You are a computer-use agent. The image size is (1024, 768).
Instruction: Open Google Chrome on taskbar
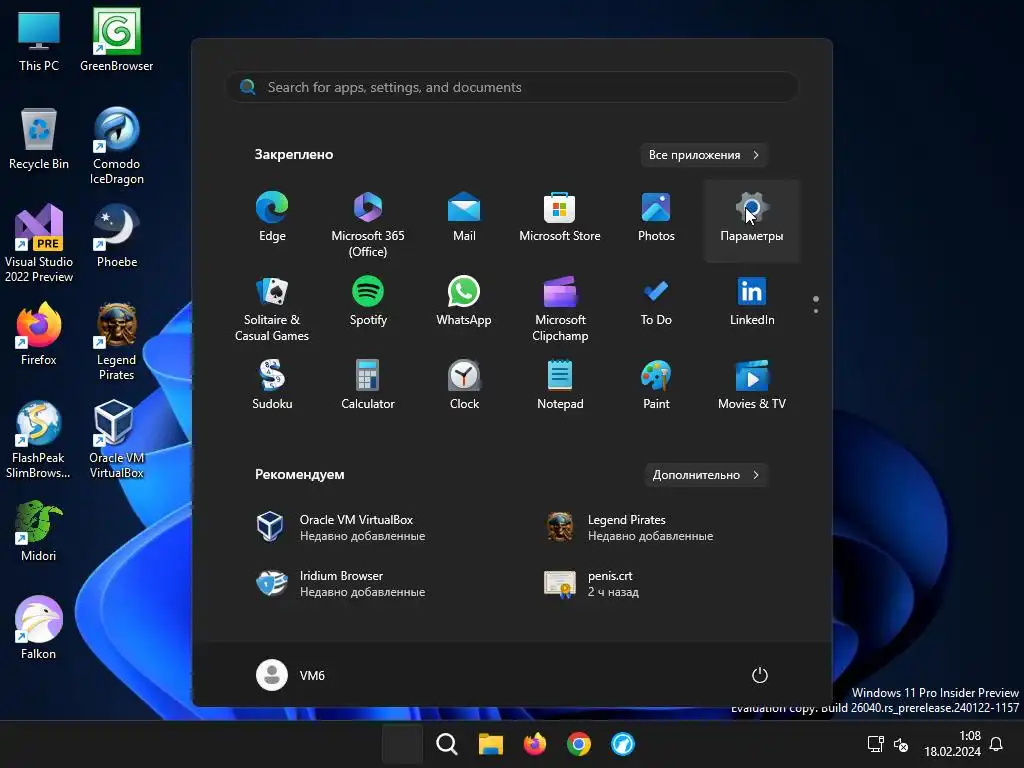[579, 744]
